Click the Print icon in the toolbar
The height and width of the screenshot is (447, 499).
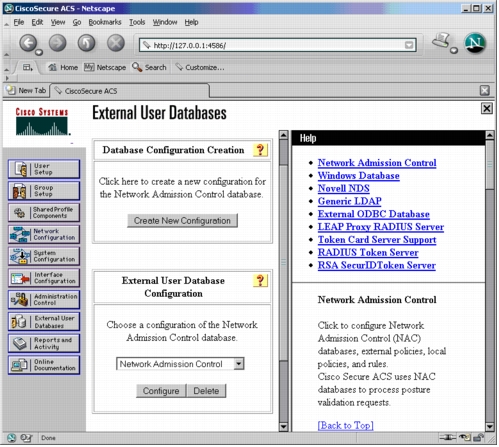[x=441, y=41]
